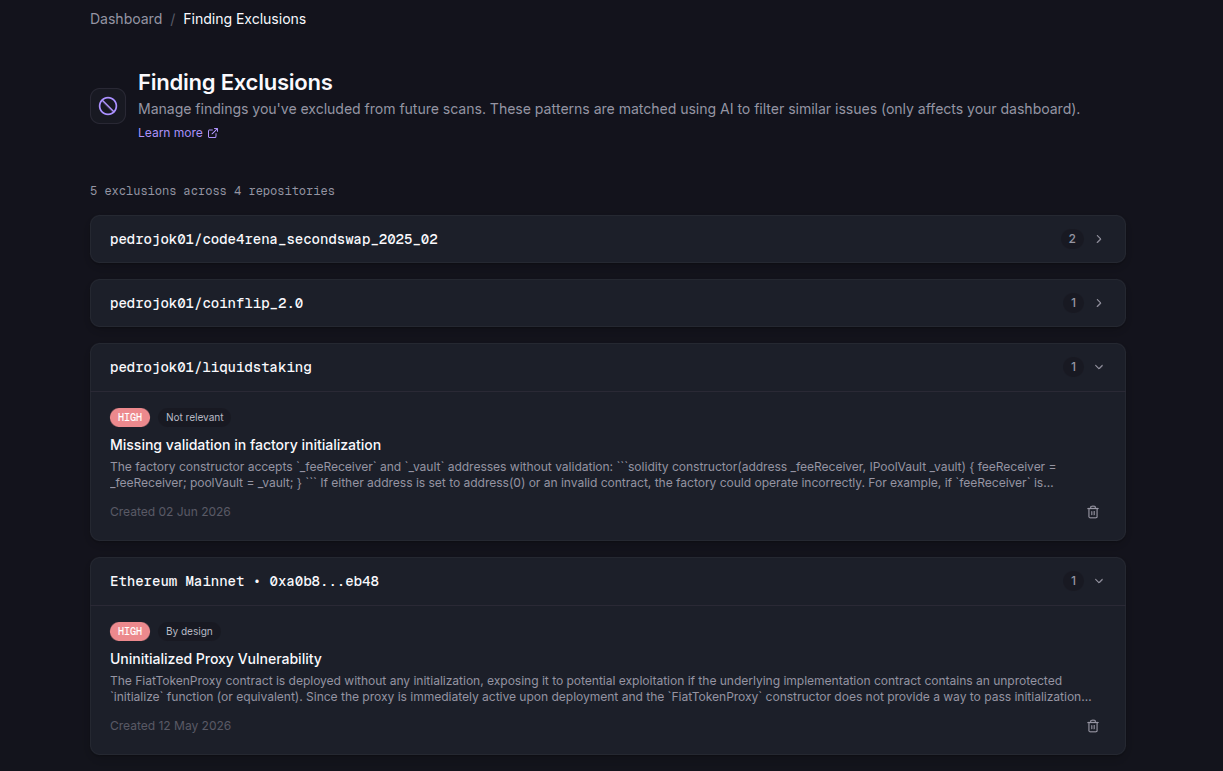Click the down chevron on liquidstaking row
Viewport: 1223px width, 771px height.
pos(1099,367)
